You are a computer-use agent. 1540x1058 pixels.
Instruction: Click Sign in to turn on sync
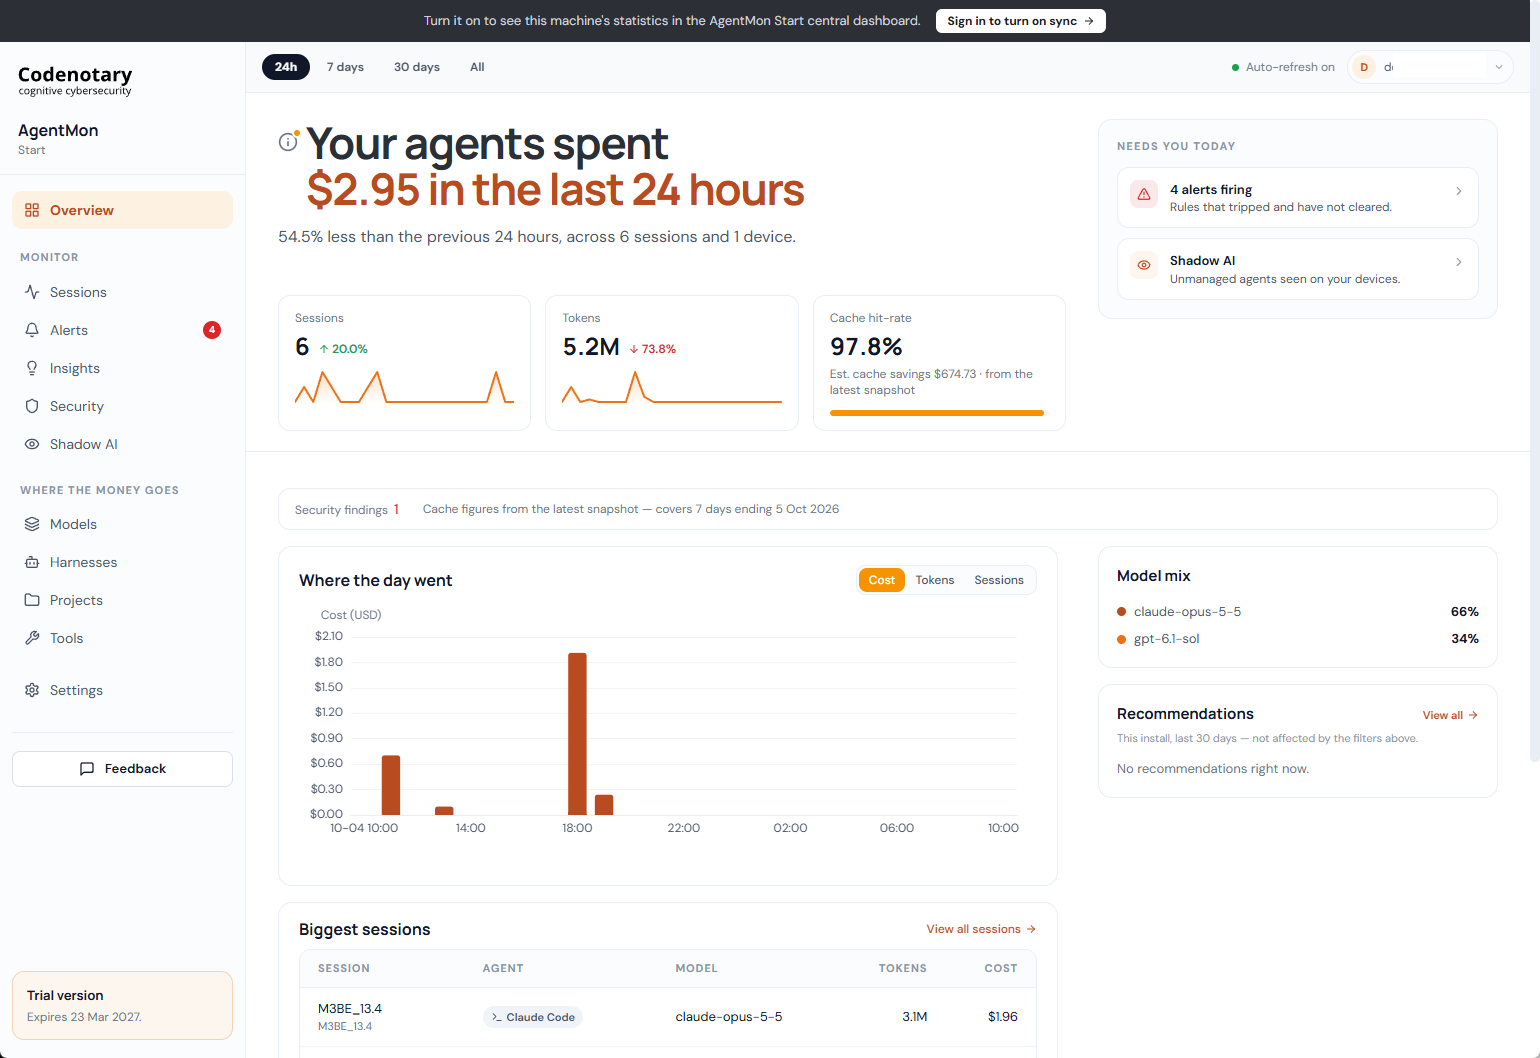coord(1021,21)
